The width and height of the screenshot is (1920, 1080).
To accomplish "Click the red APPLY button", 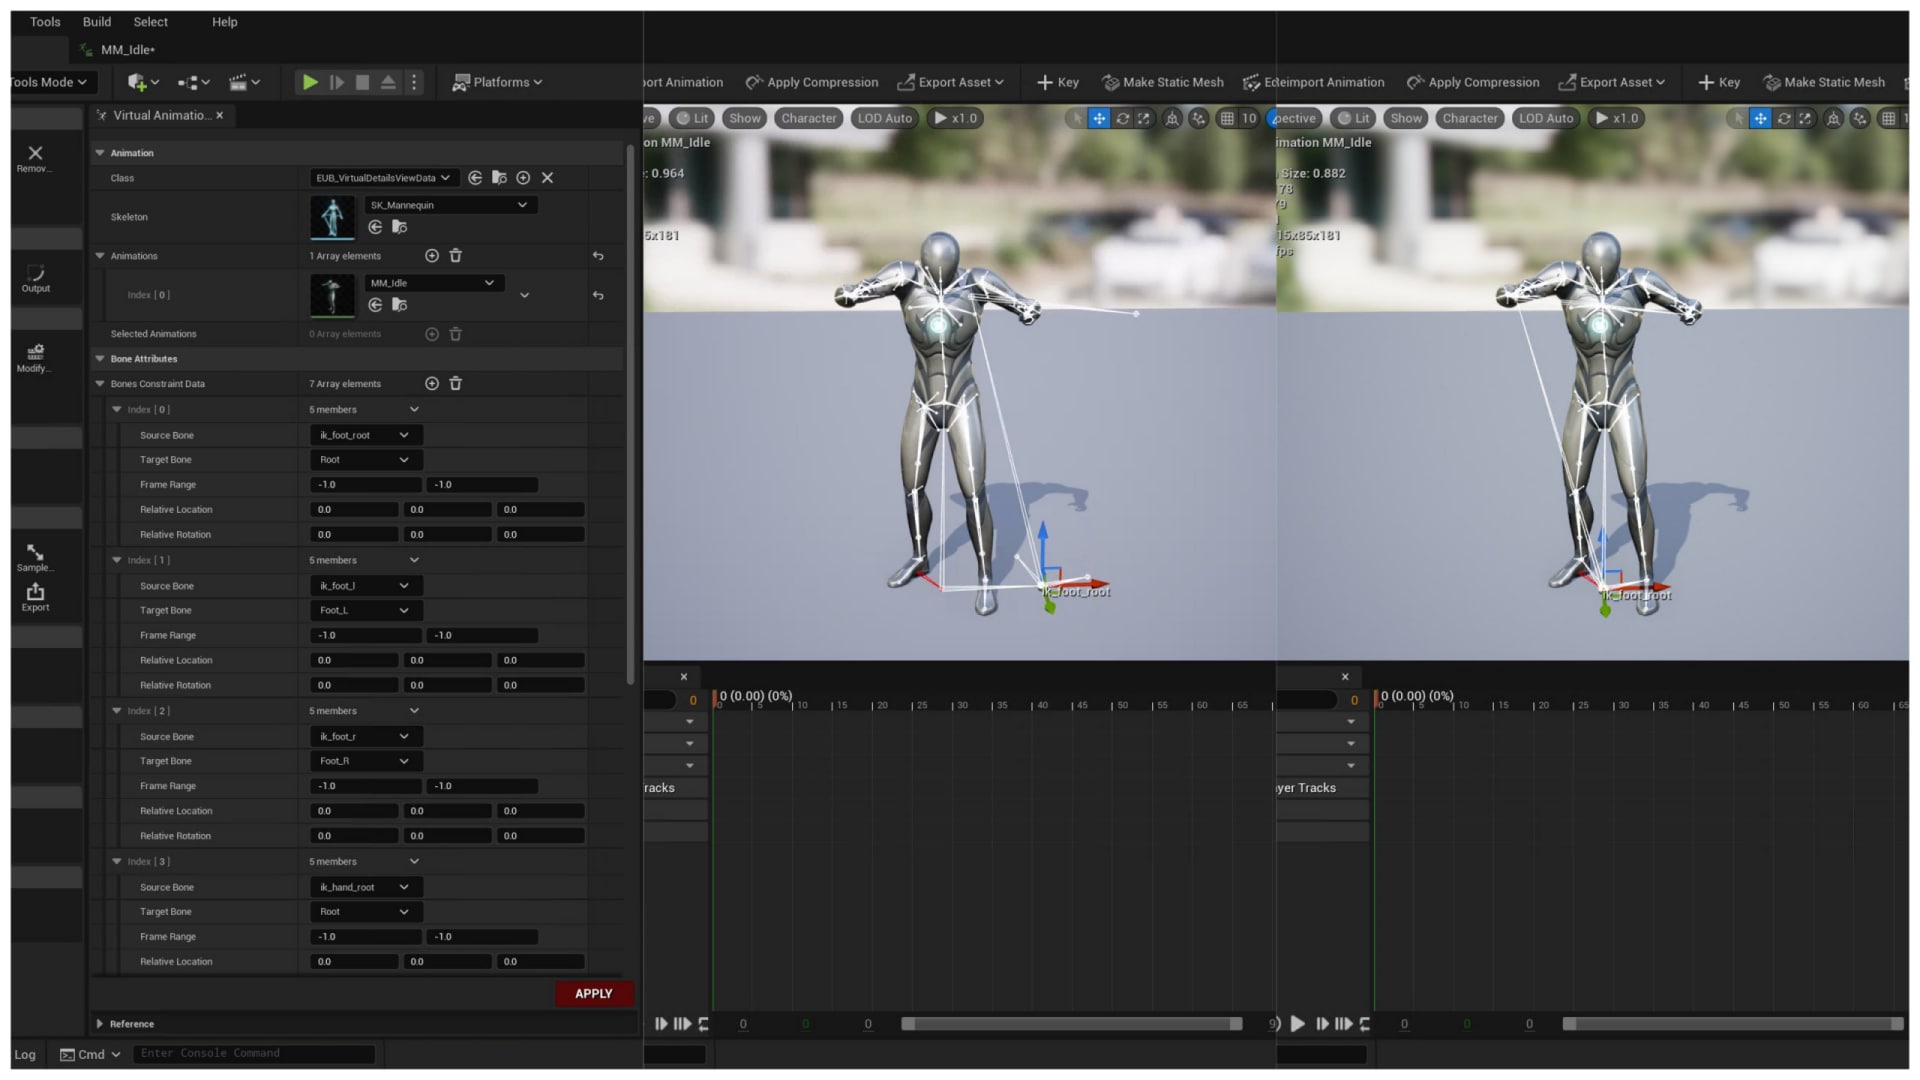I will (593, 993).
